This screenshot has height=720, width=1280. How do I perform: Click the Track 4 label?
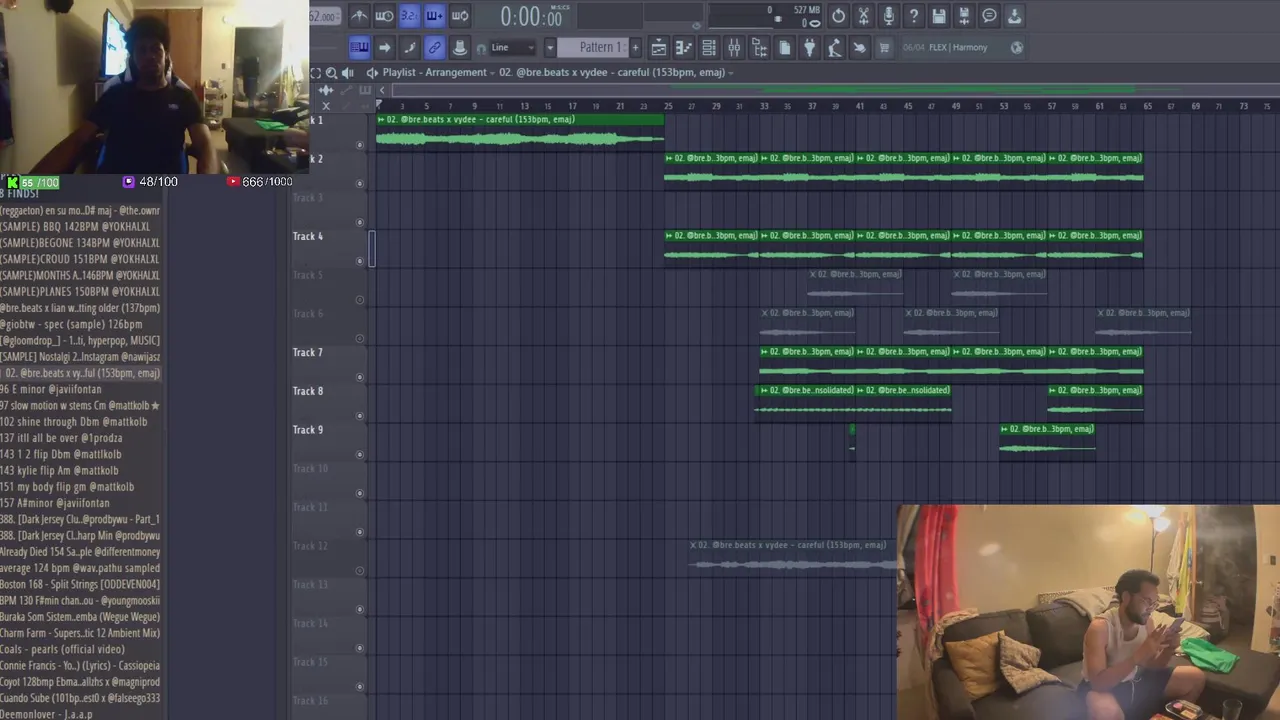[308, 236]
